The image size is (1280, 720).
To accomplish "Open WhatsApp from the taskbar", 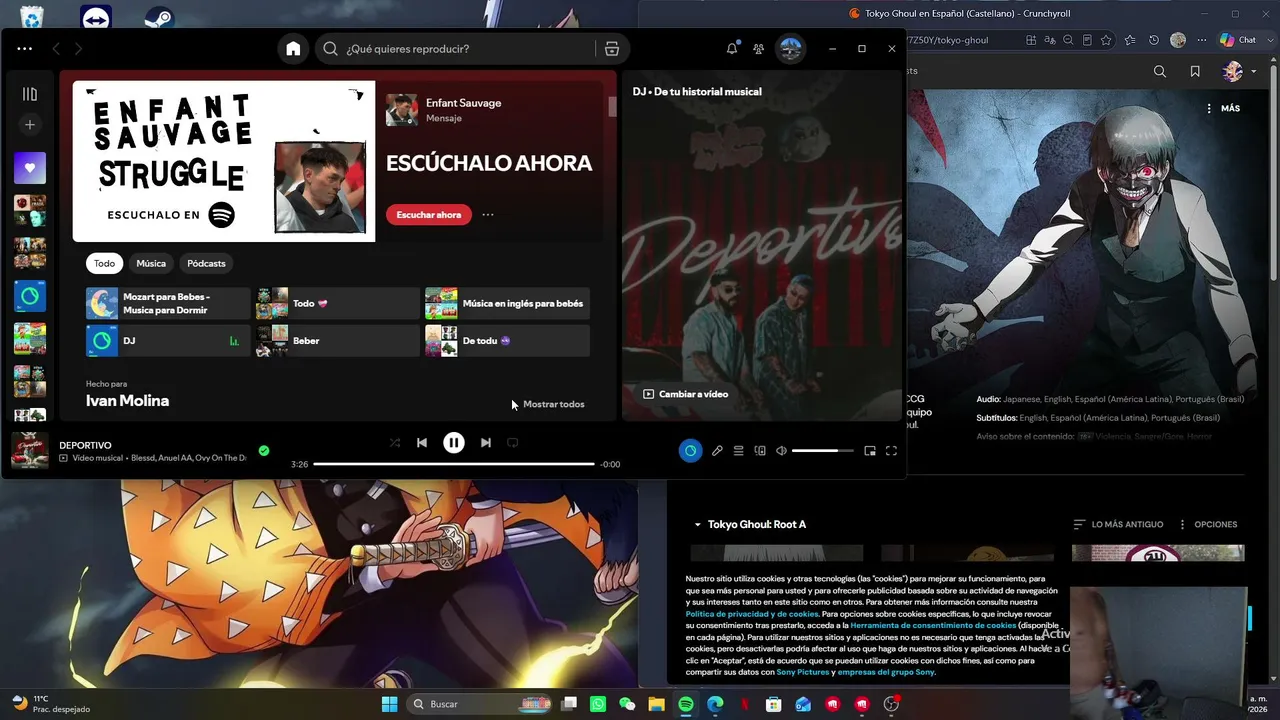I will point(598,704).
